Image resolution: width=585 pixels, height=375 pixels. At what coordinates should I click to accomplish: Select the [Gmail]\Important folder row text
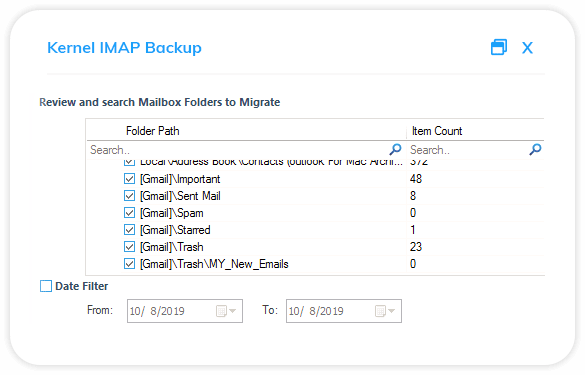(x=180, y=179)
